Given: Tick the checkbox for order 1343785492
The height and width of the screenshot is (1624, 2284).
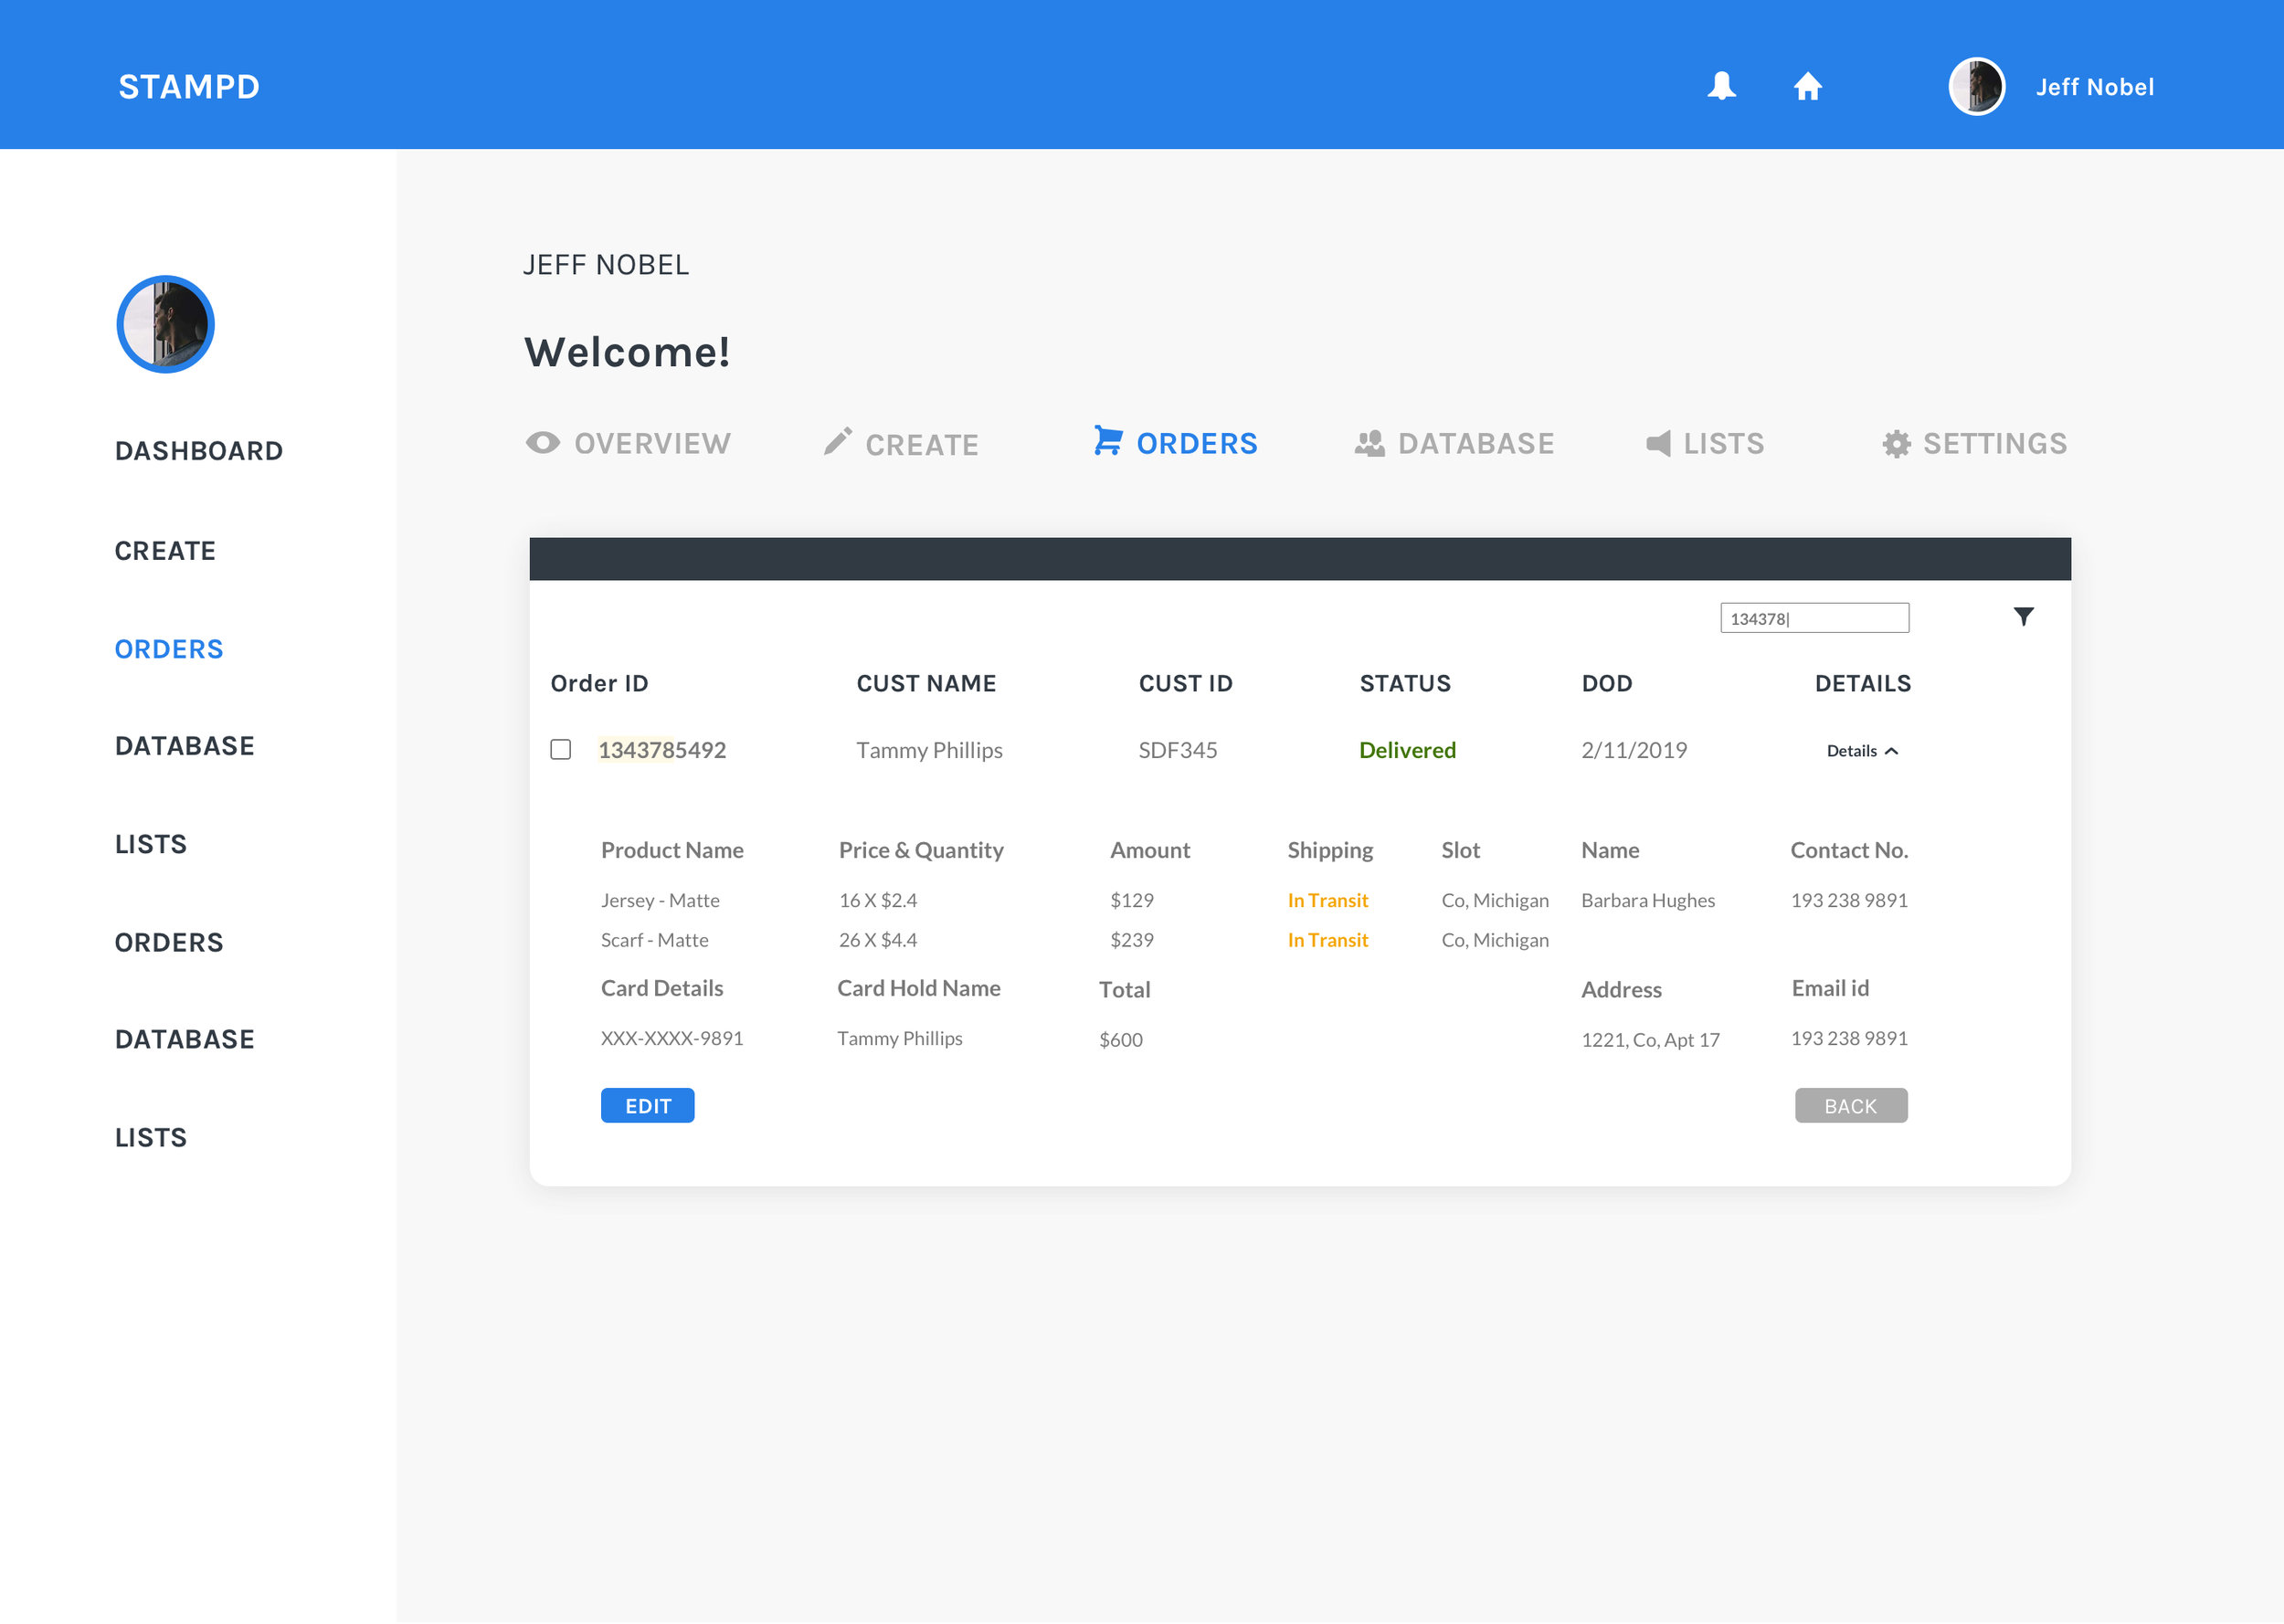Looking at the screenshot, I should (561, 750).
